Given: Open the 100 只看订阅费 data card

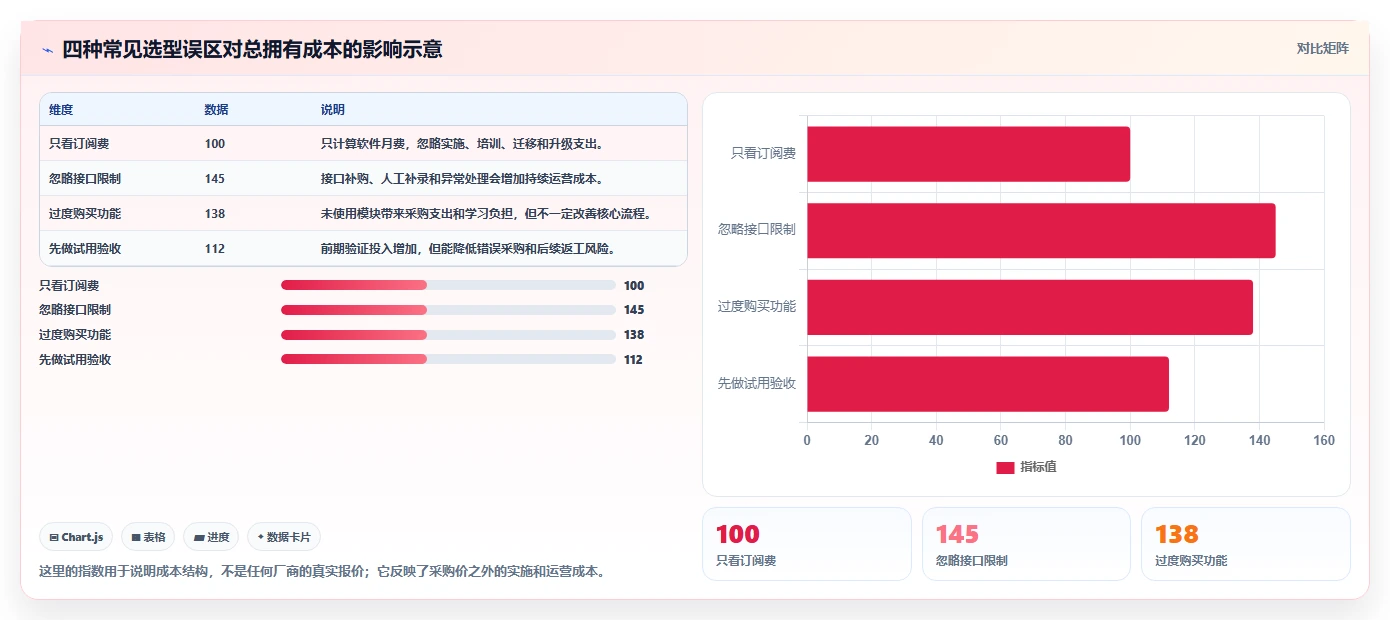Looking at the screenshot, I should [807, 544].
